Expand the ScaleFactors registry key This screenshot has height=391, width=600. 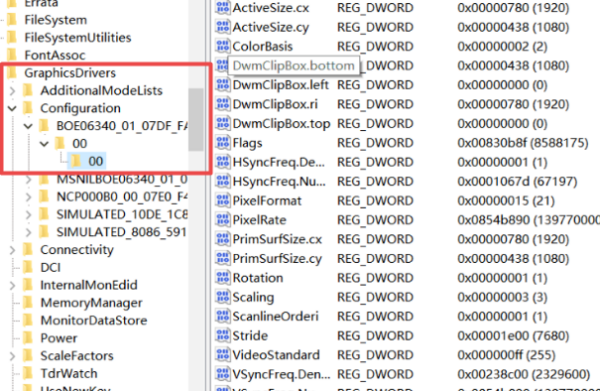click(12, 356)
